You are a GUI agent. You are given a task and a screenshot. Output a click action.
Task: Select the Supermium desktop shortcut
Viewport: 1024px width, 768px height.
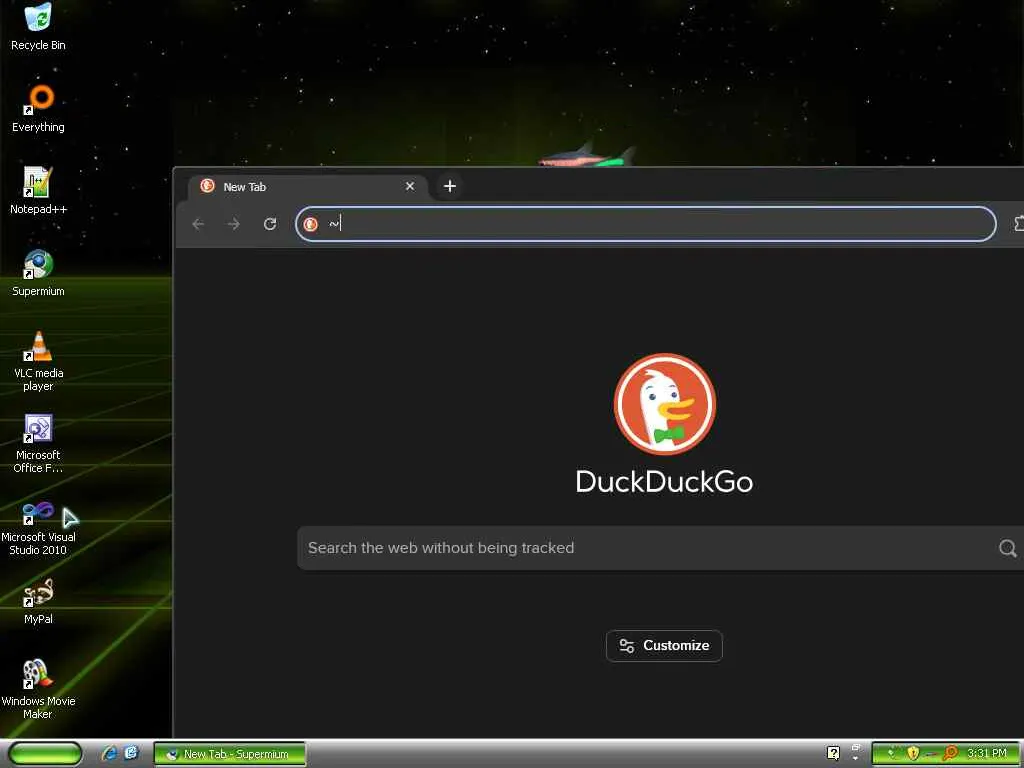pyautogui.click(x=38, y=273)
